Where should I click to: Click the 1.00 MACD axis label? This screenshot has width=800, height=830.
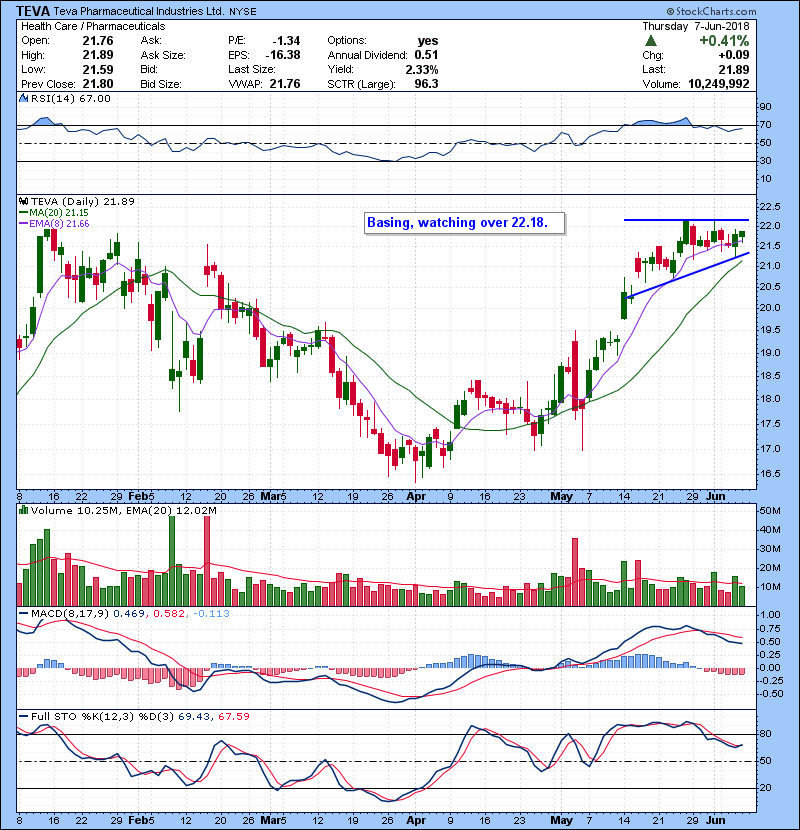[770, 615]
